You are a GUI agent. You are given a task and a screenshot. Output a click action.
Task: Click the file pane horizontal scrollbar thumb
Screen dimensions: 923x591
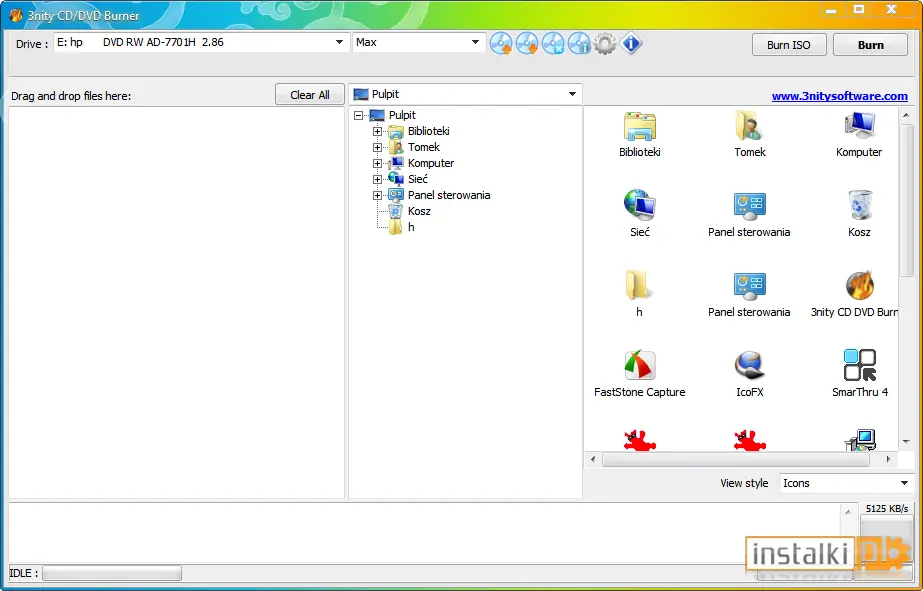pos(736,459)
